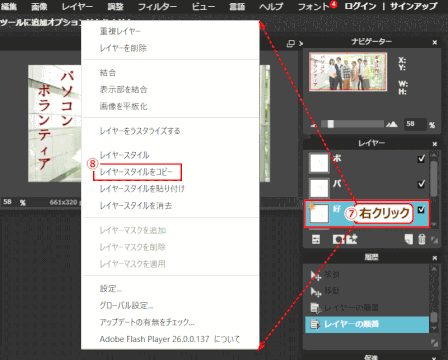The width and height of the screenshot is (448, 360).
Task: Click the zoom percentage field showing 58
Action: 415,124
